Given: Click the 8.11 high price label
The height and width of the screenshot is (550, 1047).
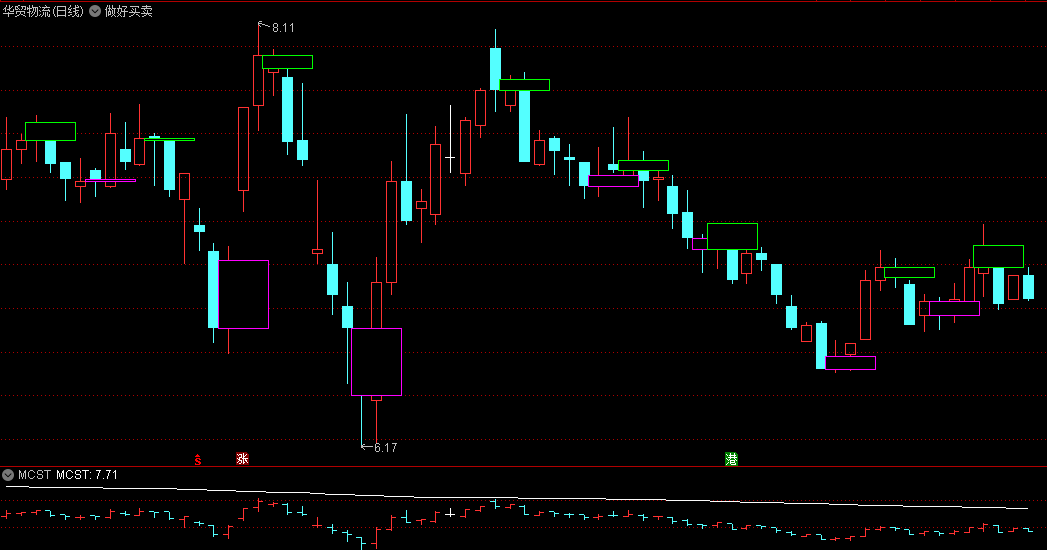Looking at the screenshot, I should 283,28.
